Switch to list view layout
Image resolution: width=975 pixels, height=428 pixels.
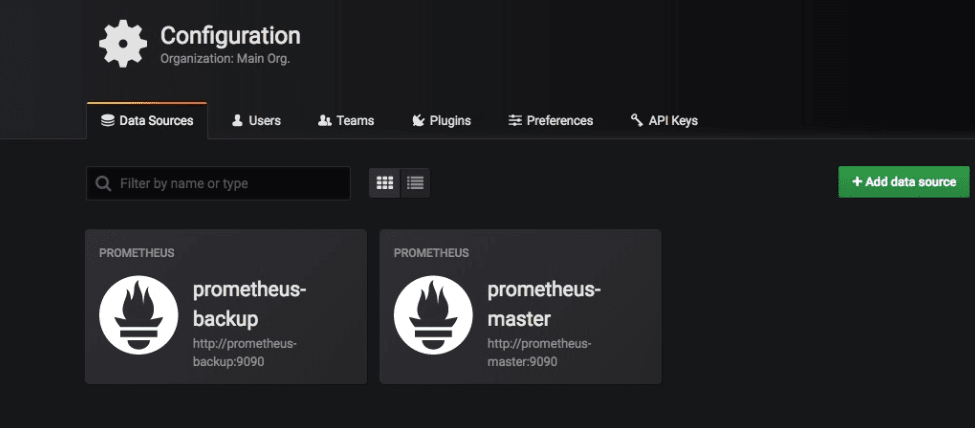pyautogui.click(x=415, y=183)
